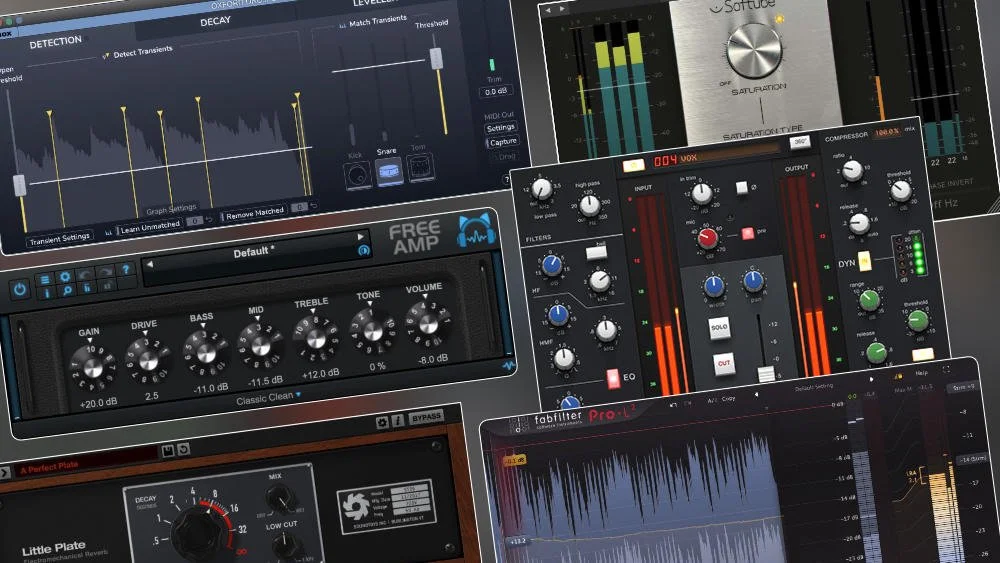The height and width of the screenshot is (563, 1000).
Task: Go to next Free Amp preset arrow
Action: pos(360,237)
